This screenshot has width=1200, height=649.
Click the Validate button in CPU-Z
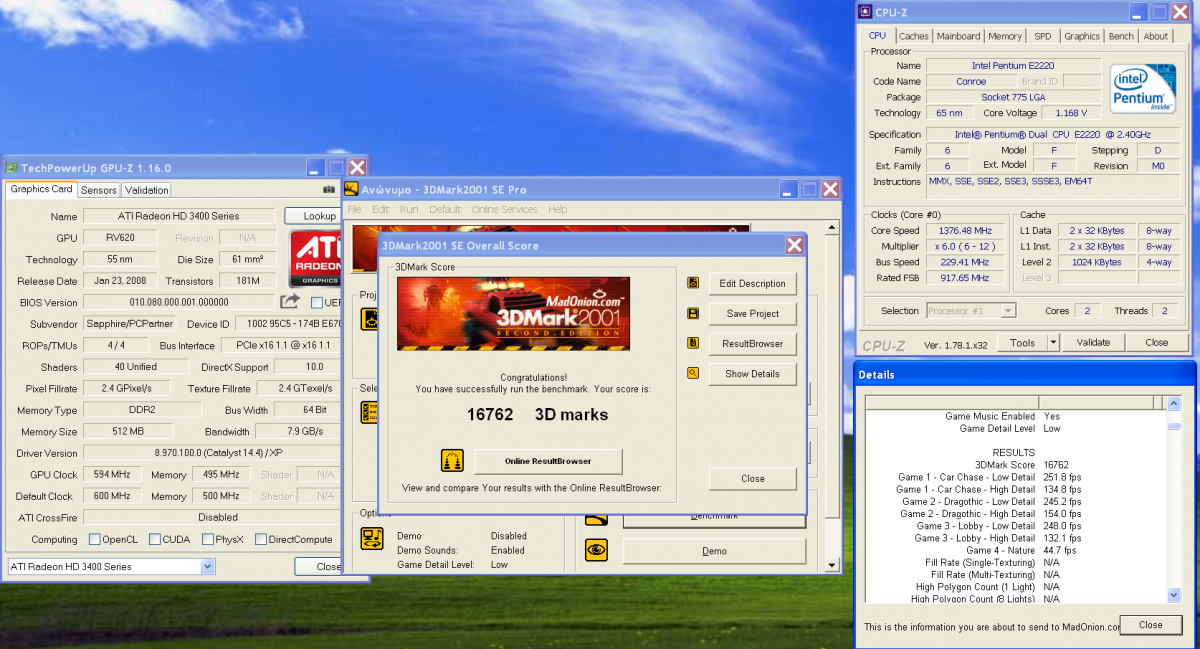(x=1093, y=342)
